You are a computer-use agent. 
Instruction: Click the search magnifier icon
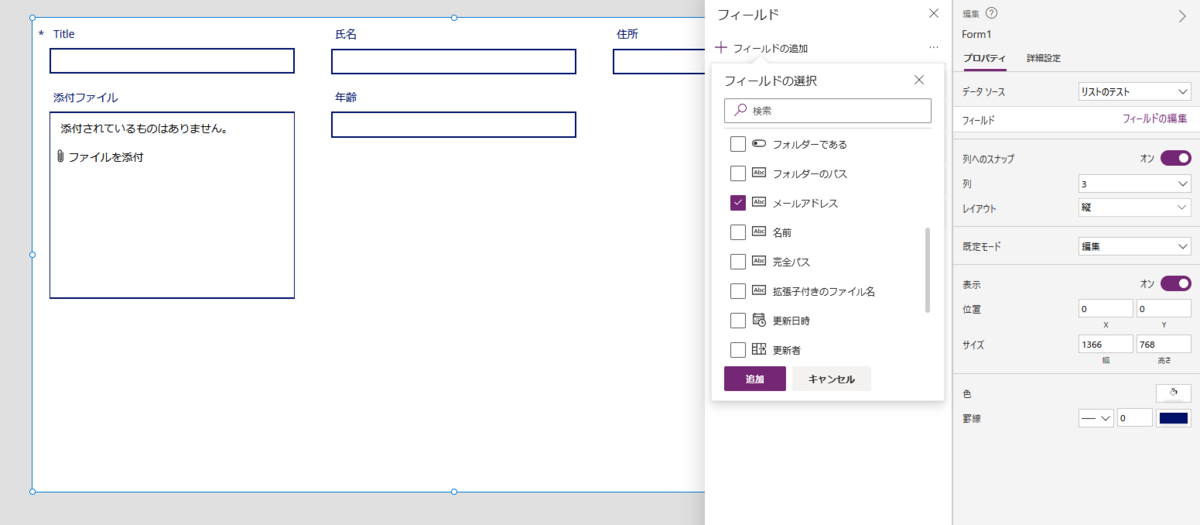740,110
